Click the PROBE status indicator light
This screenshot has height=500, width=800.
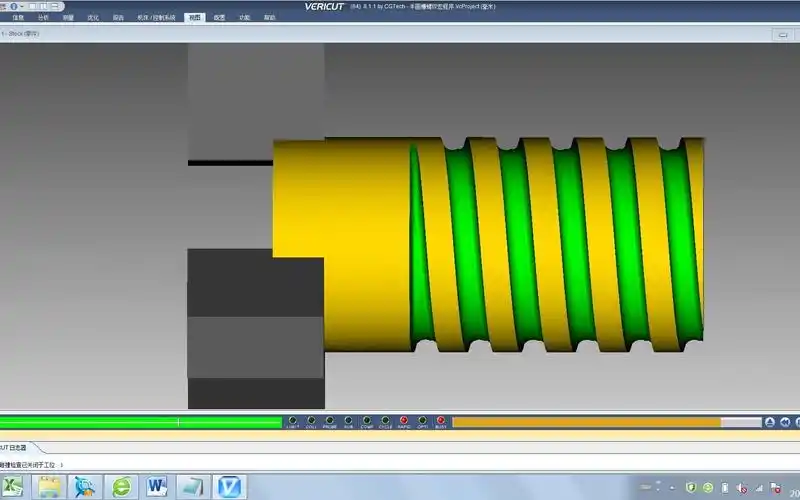click(x=330, y=420)
